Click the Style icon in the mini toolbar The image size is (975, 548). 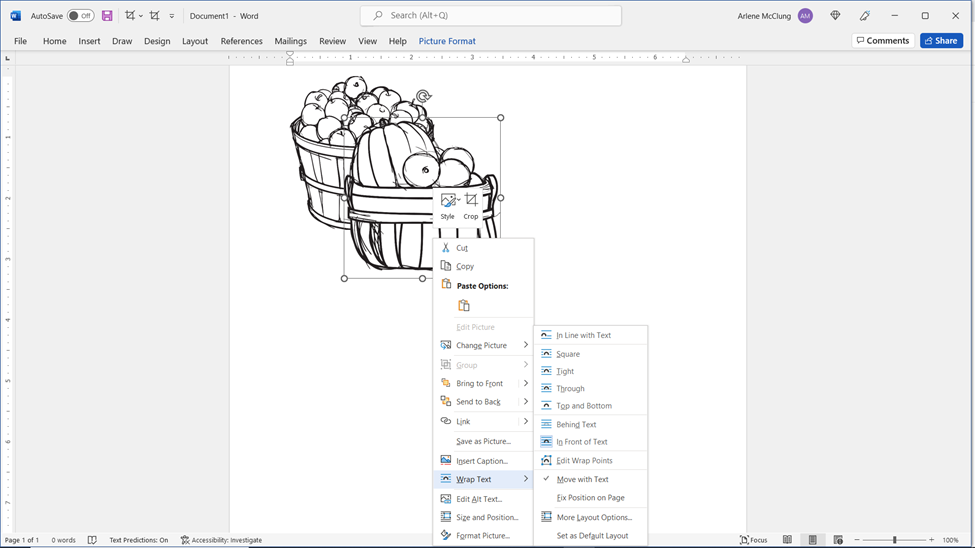tap(447, 200)
